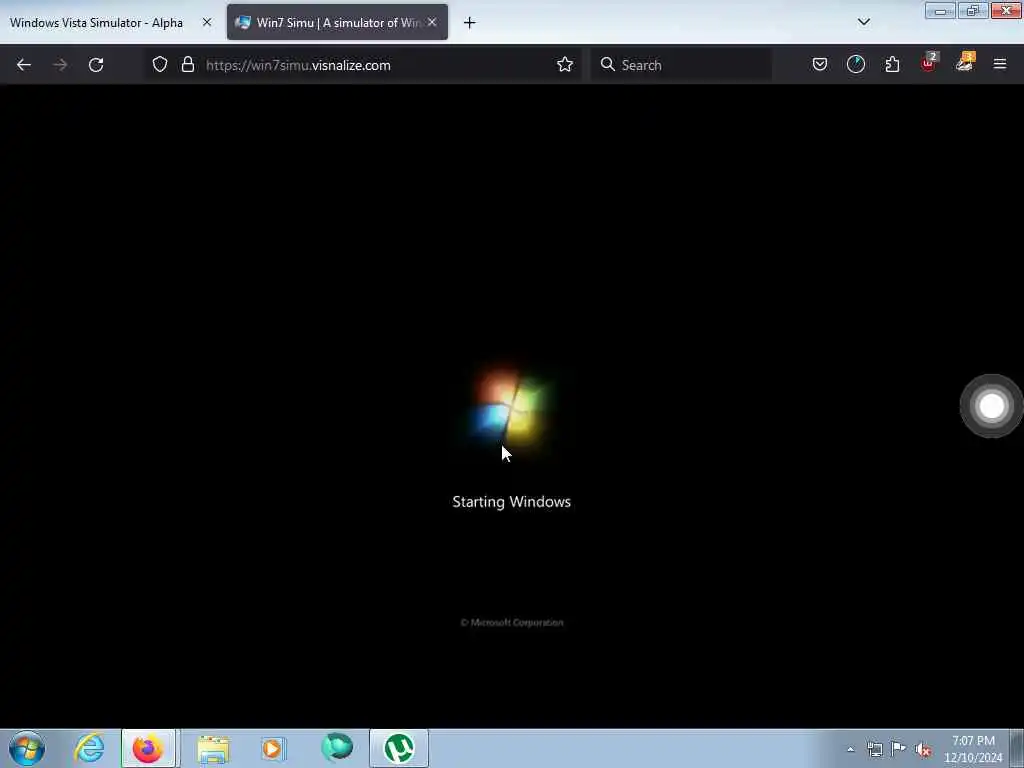Click the muted volume tray icon
This screenshot has height=768, width=1024.
tap(923, 749)
